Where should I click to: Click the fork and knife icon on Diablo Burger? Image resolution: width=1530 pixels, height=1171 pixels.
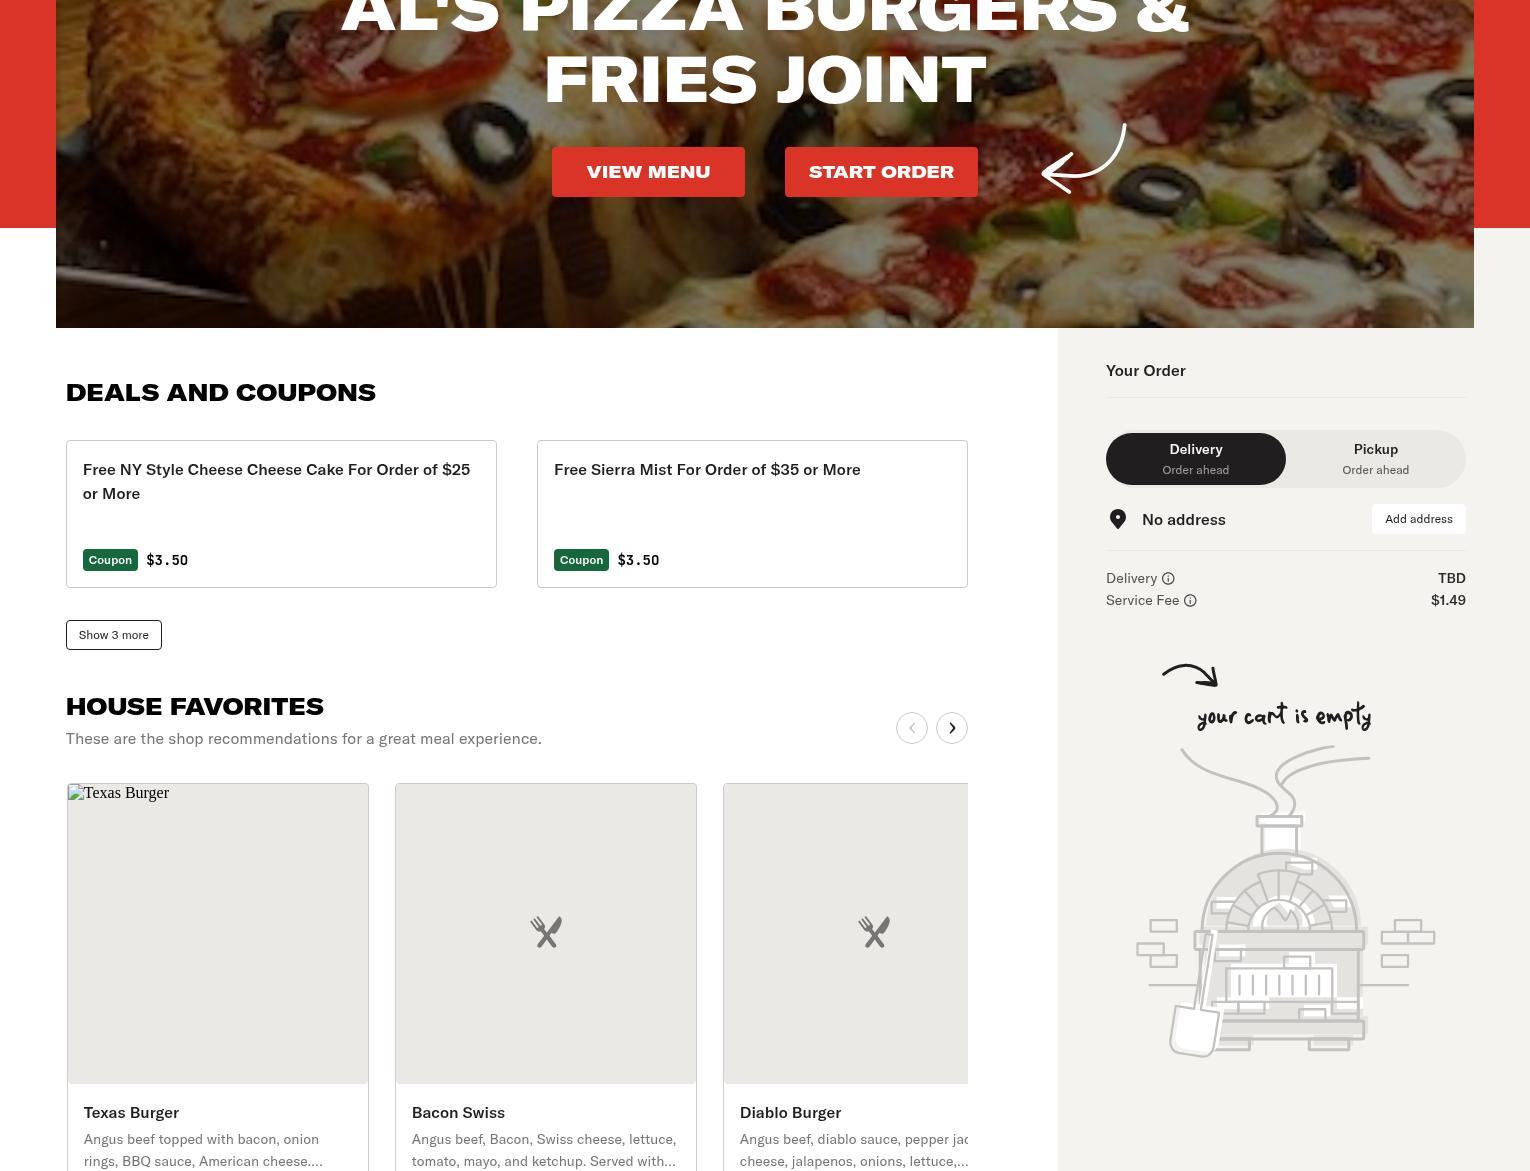pyautogui.click(x=874, y=932)
